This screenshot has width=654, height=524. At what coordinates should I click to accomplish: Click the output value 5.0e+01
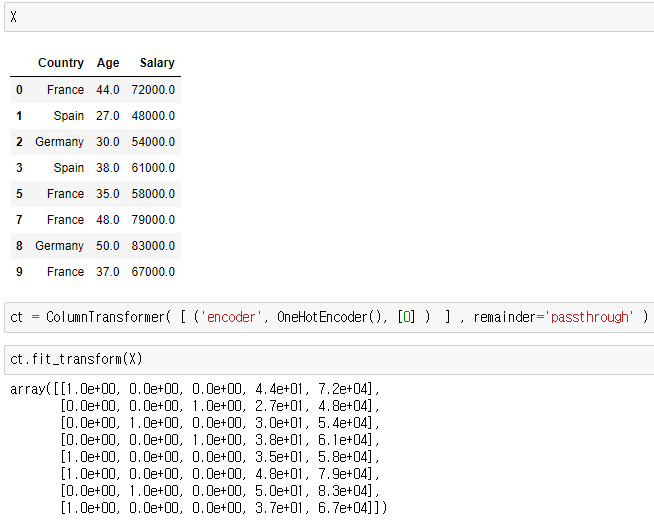pos(279,491)
